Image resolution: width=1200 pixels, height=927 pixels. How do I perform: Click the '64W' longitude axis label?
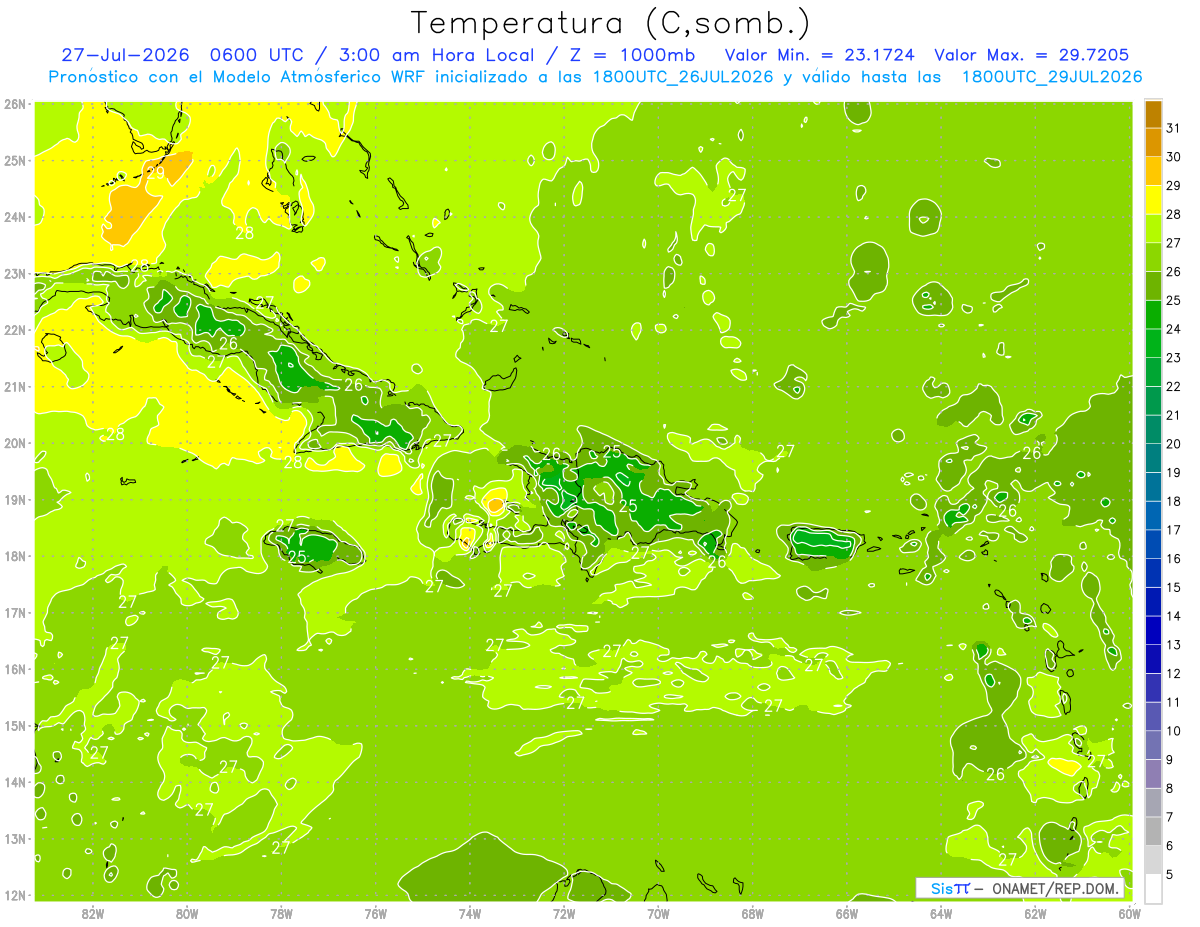pos(941,913)
